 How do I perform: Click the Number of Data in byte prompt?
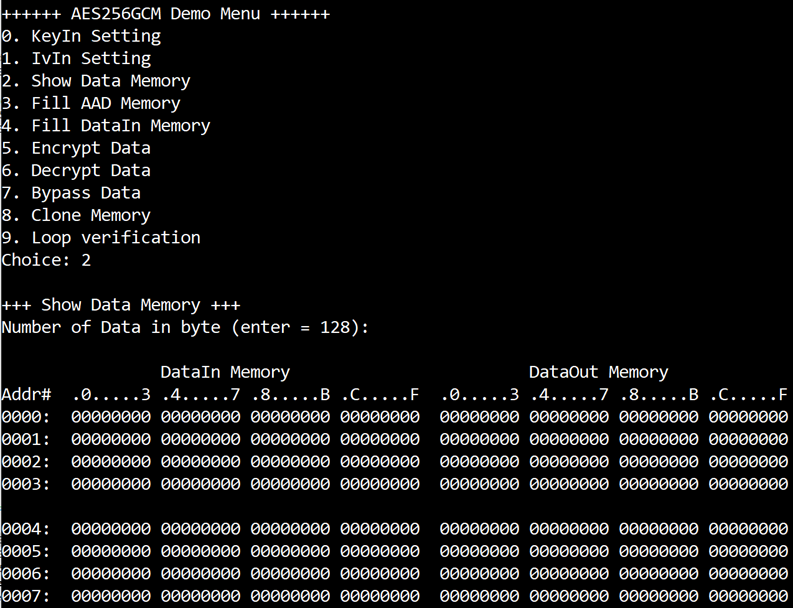point(185,327)
